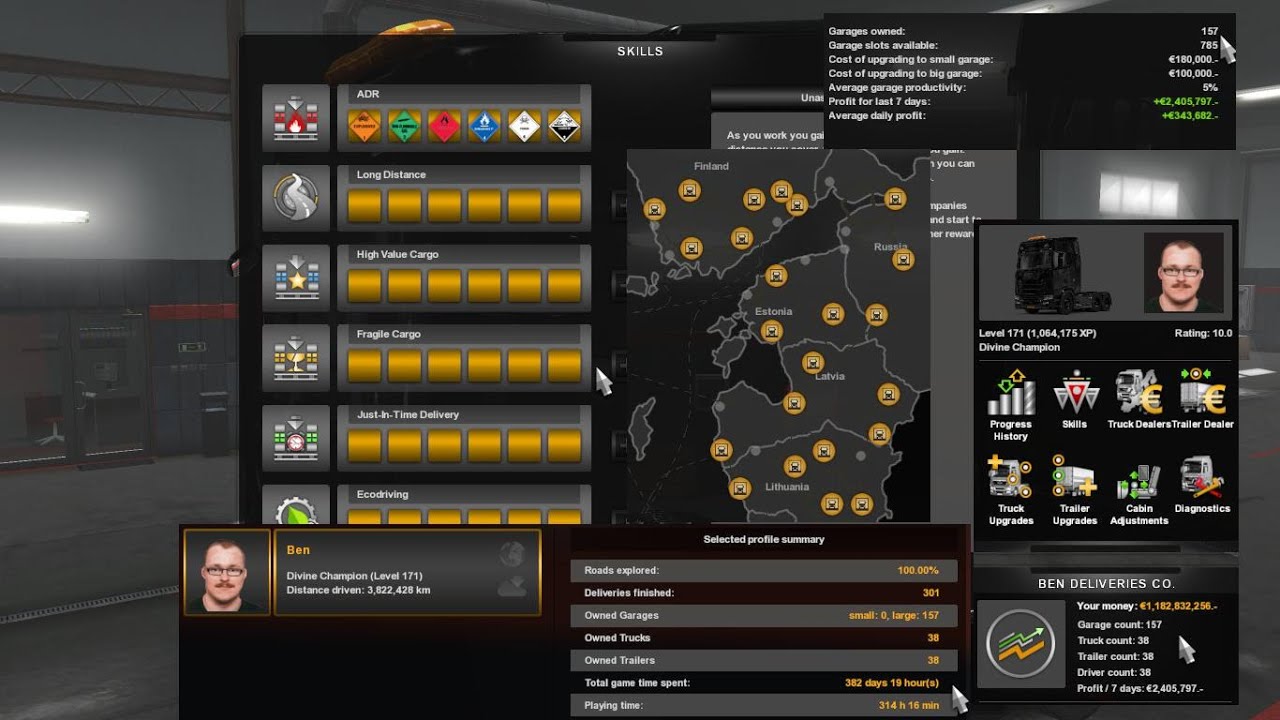Click the 'Owned Garages' row
Image resolution: width=1280 pixels, height=720 pixels.
pyautogui.click(x=764, y=615)
